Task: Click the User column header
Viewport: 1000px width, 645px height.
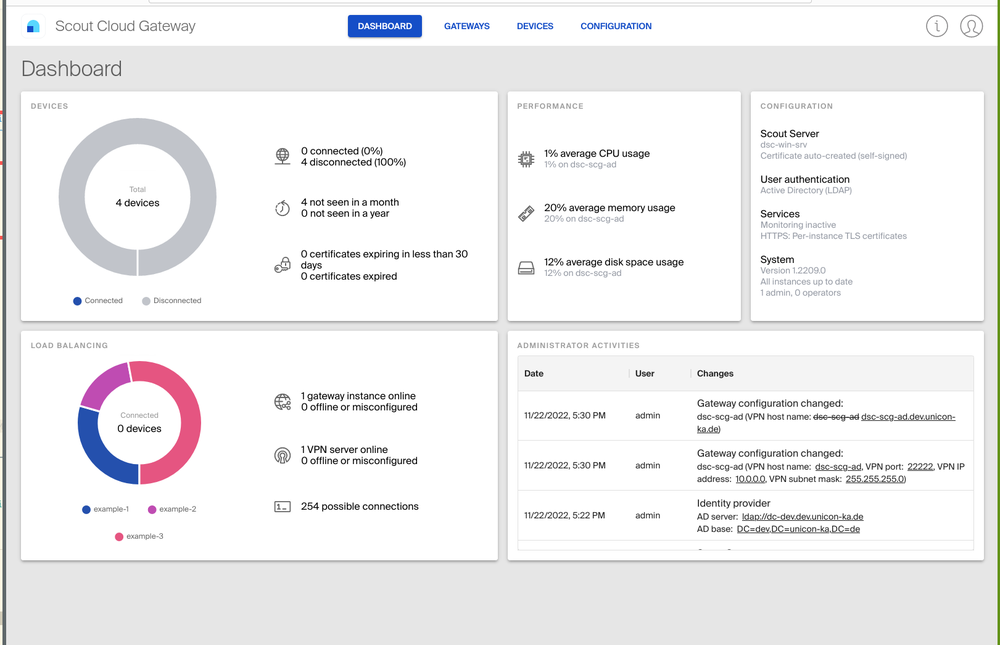Action: tap(645, 374)
